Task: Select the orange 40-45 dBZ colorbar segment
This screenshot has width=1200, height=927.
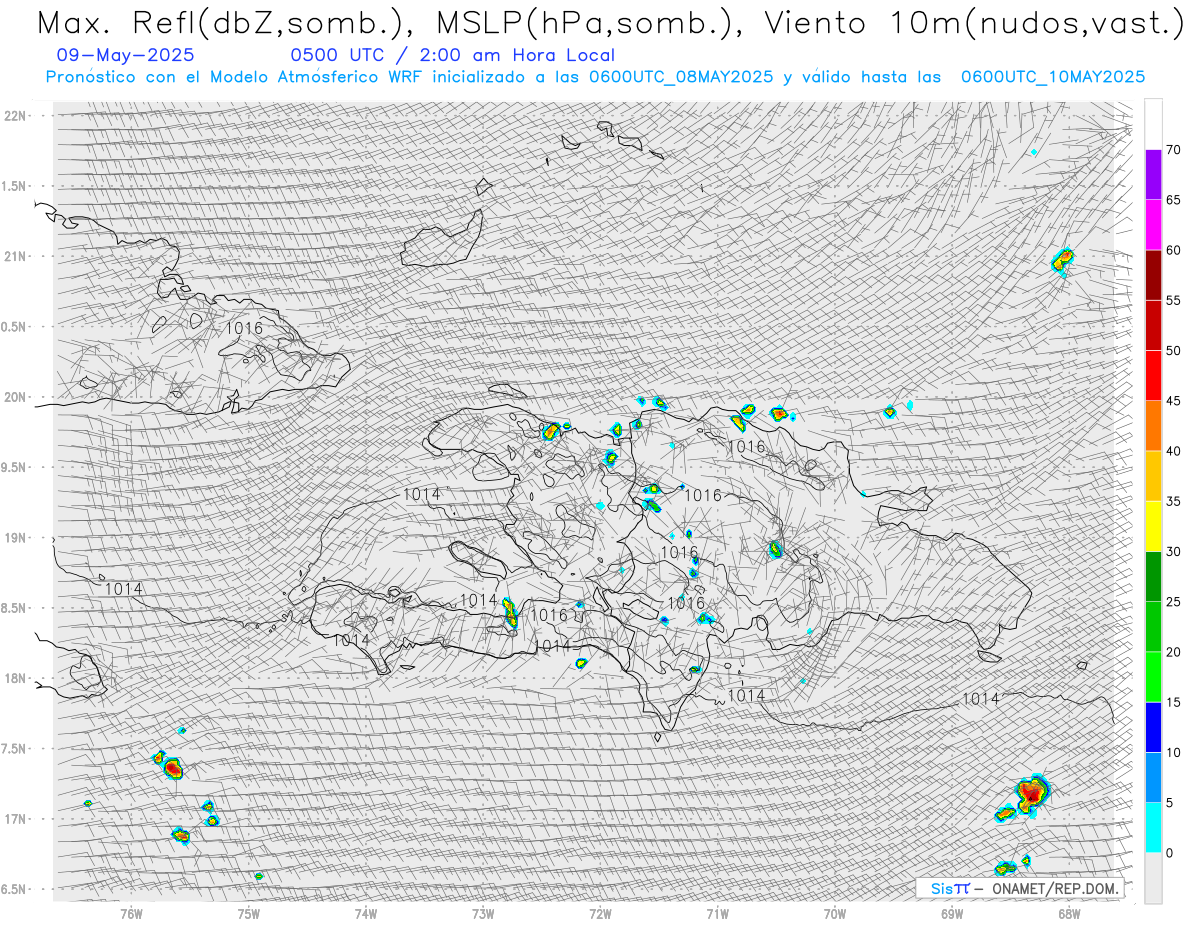Action: pyautogui.click(x=1153, y=426)
